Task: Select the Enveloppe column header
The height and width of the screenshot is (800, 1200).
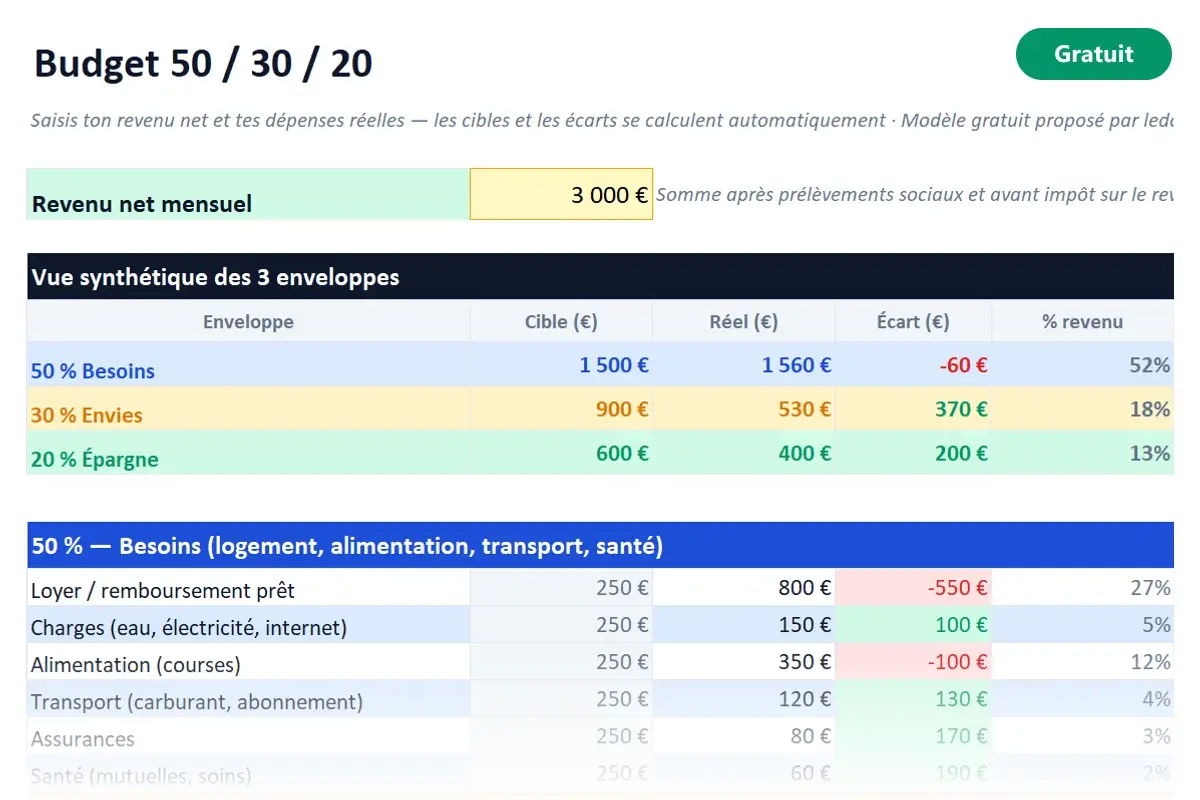Action: point(248,322)
